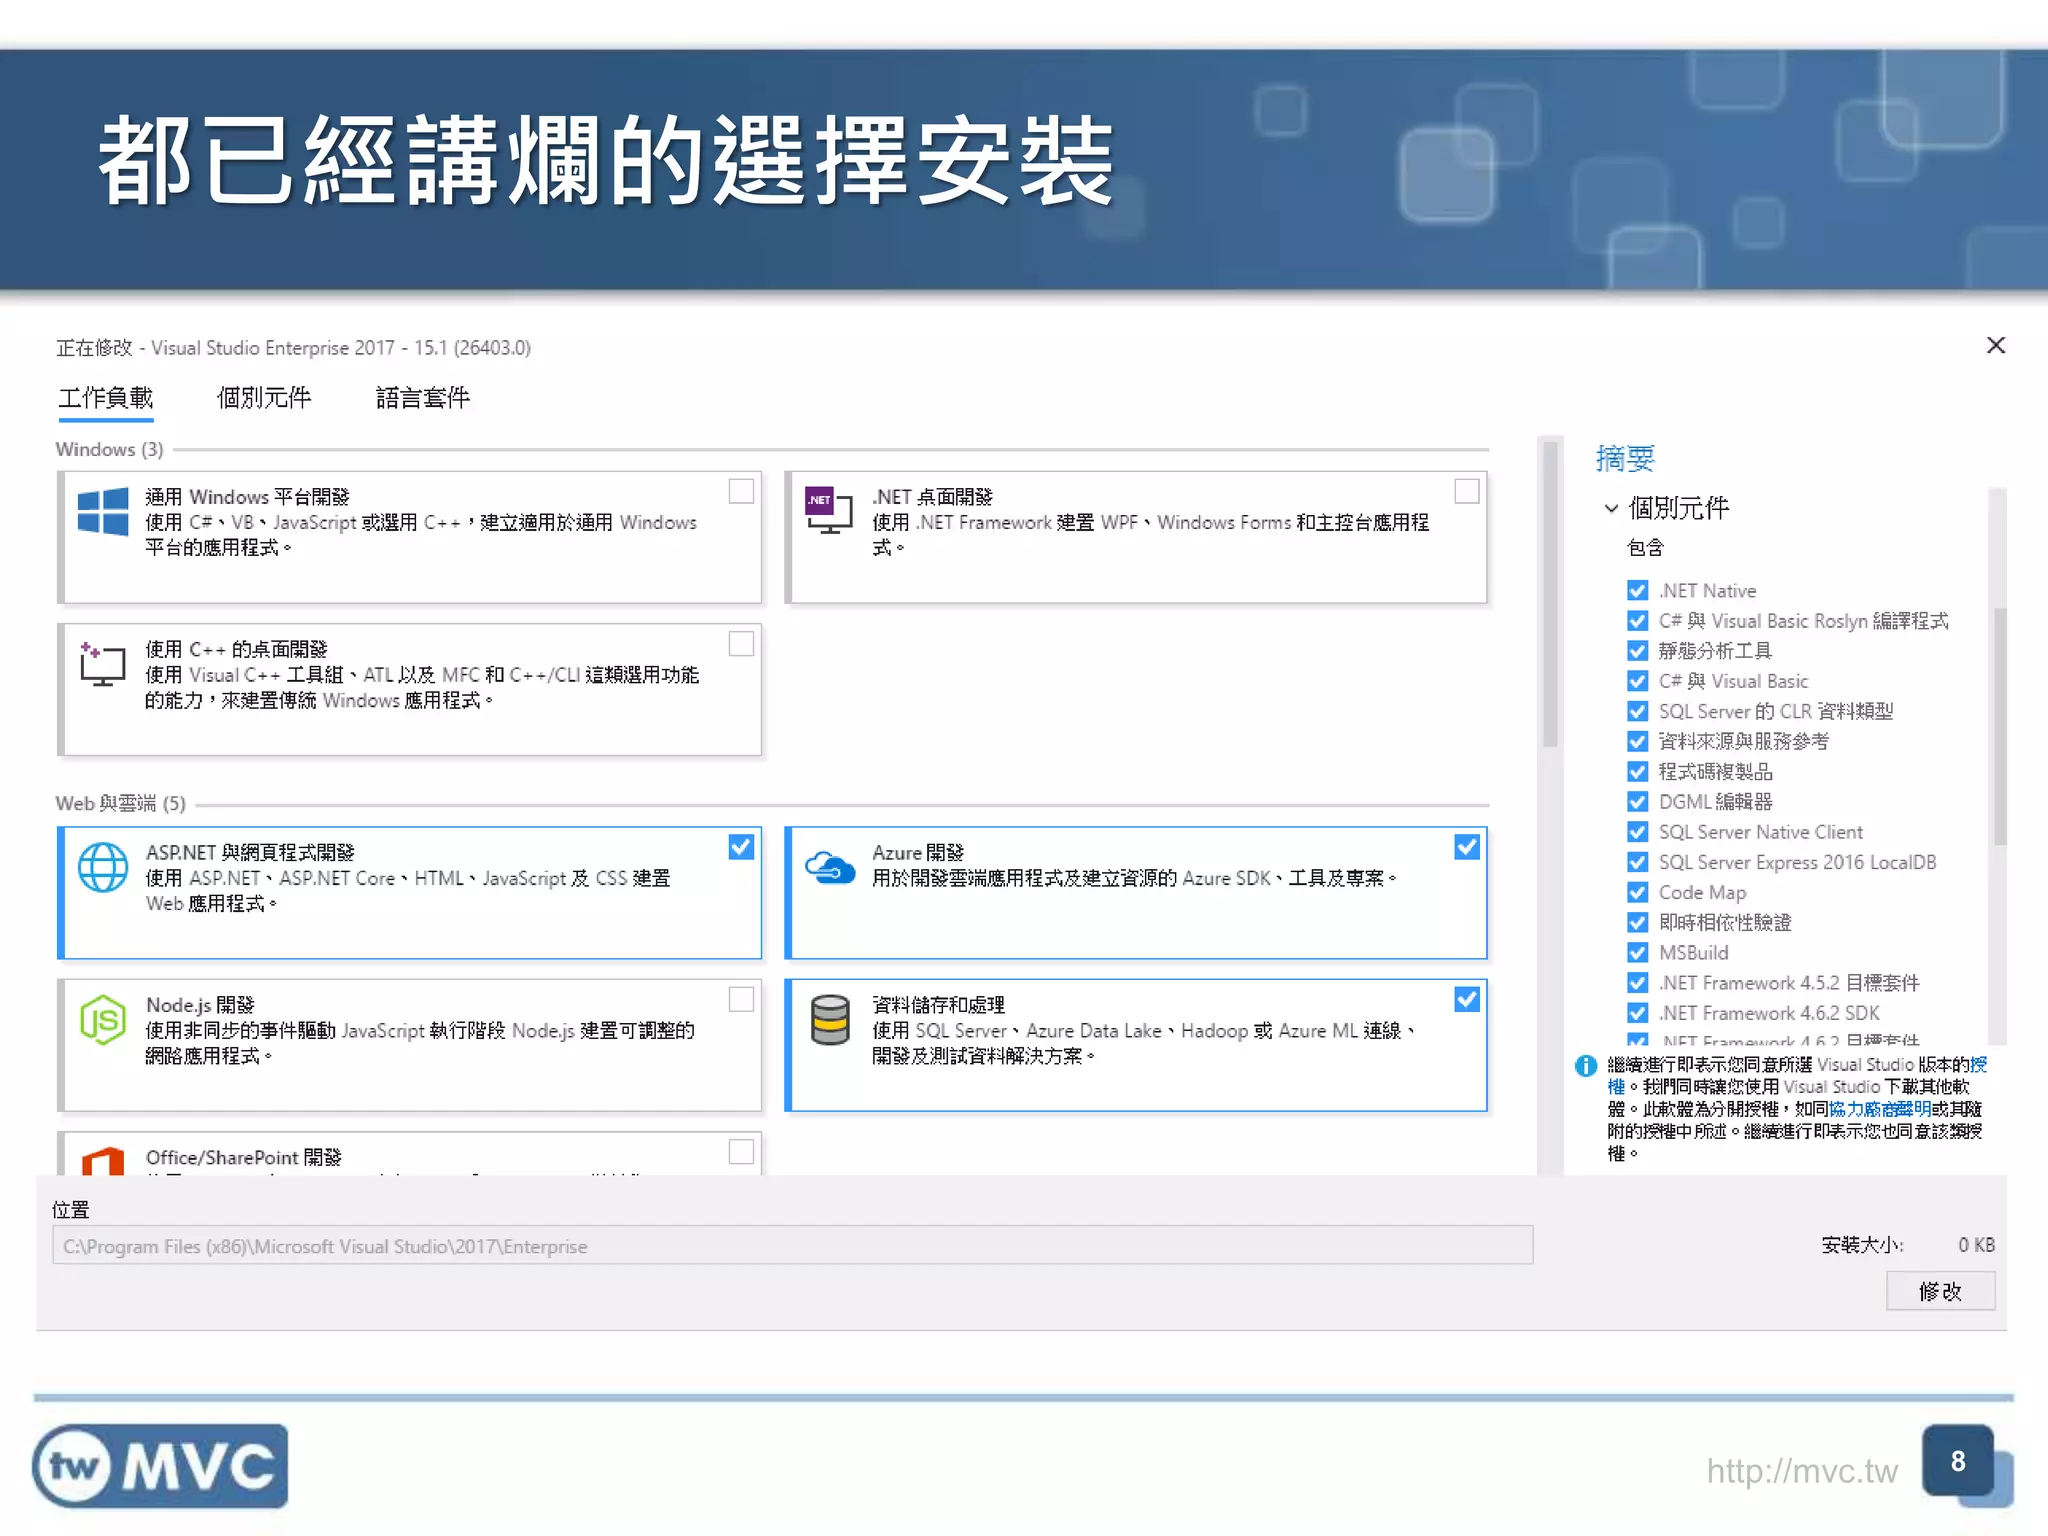The height and width of the screenshot is (1536, 2048).
Task: Click the .NET desktop development icon
Action: point(828,510)
